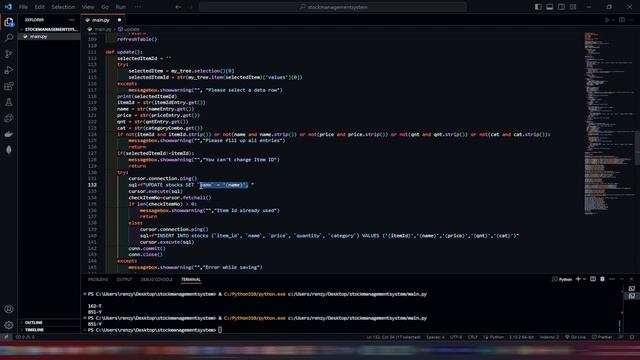This screenshot has height=360, width=640.
Task: Open notifications bell in status bar
Action: pyautogui.click(x=632, y=337)
